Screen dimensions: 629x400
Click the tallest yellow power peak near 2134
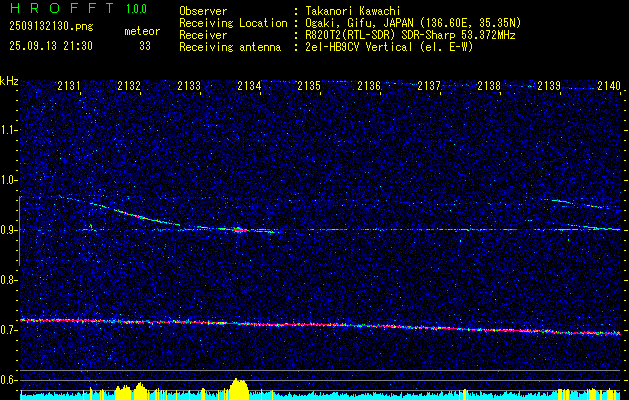(x=239, y=388)
